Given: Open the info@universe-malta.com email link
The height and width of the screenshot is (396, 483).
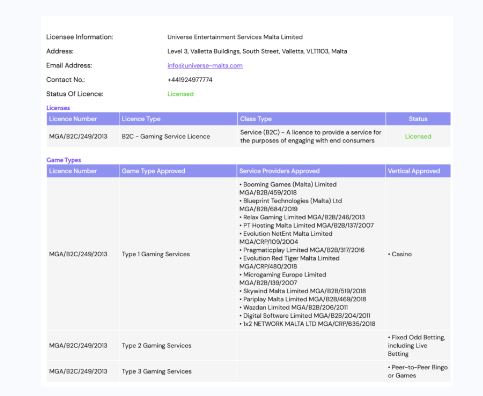Looking at the screenshot, I should coord(205,66).
